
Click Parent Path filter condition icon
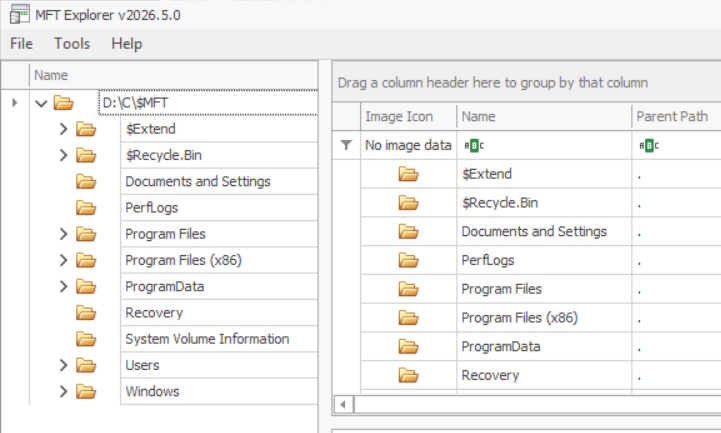(649, 146)
